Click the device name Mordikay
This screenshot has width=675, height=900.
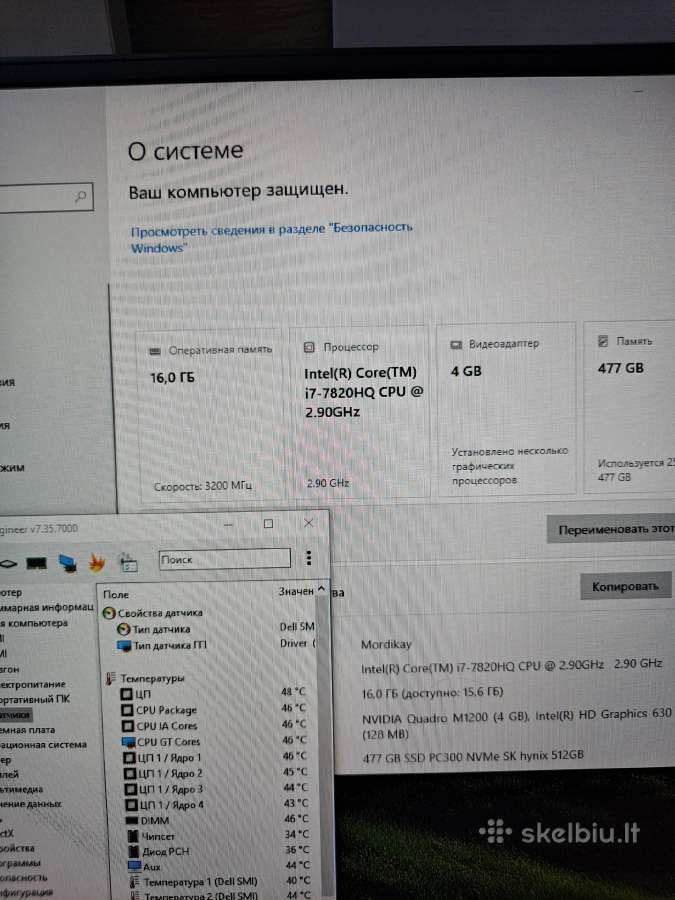pyautogui.click(x=386, y=645)
